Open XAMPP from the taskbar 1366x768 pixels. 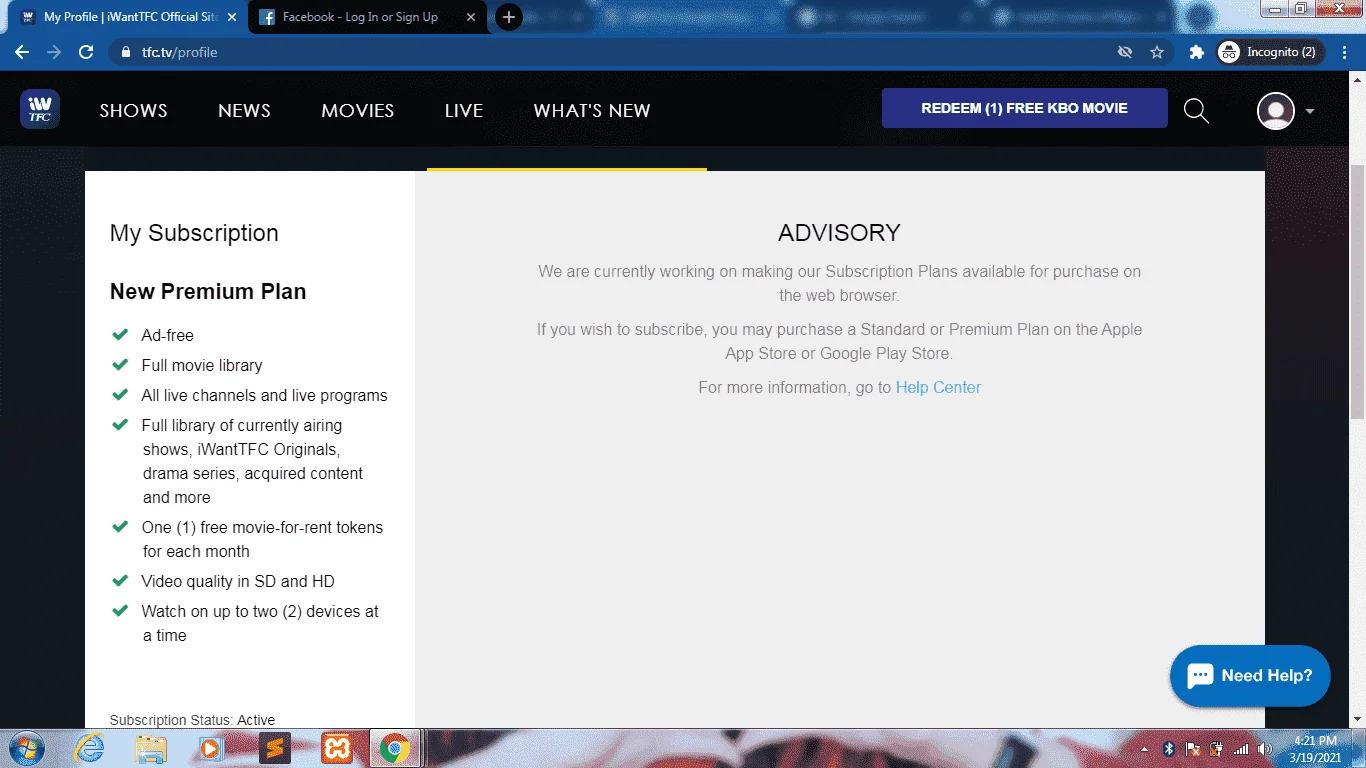pos(335,748)
